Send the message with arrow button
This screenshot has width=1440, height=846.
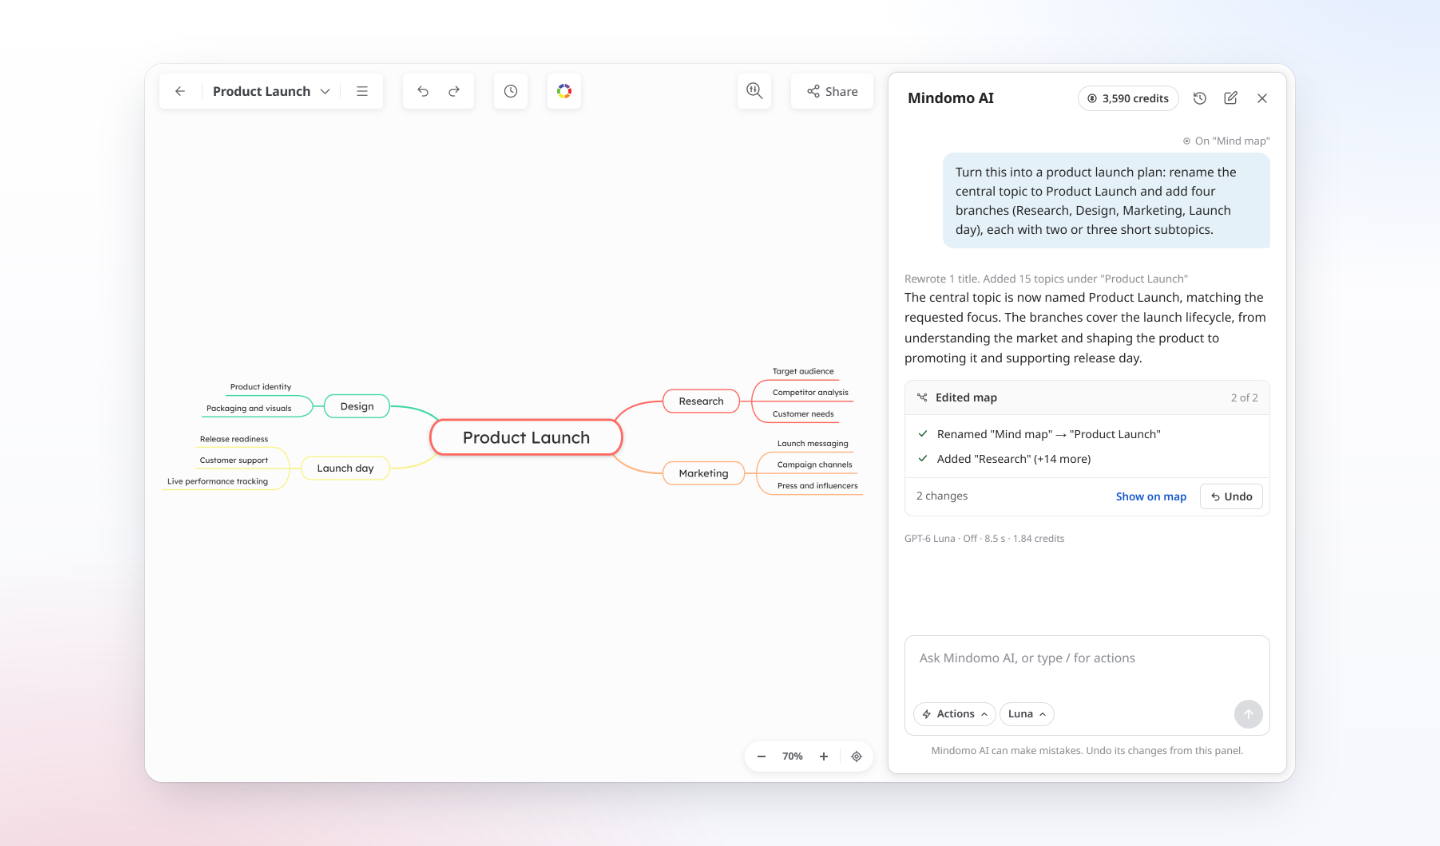(1248, 714)
